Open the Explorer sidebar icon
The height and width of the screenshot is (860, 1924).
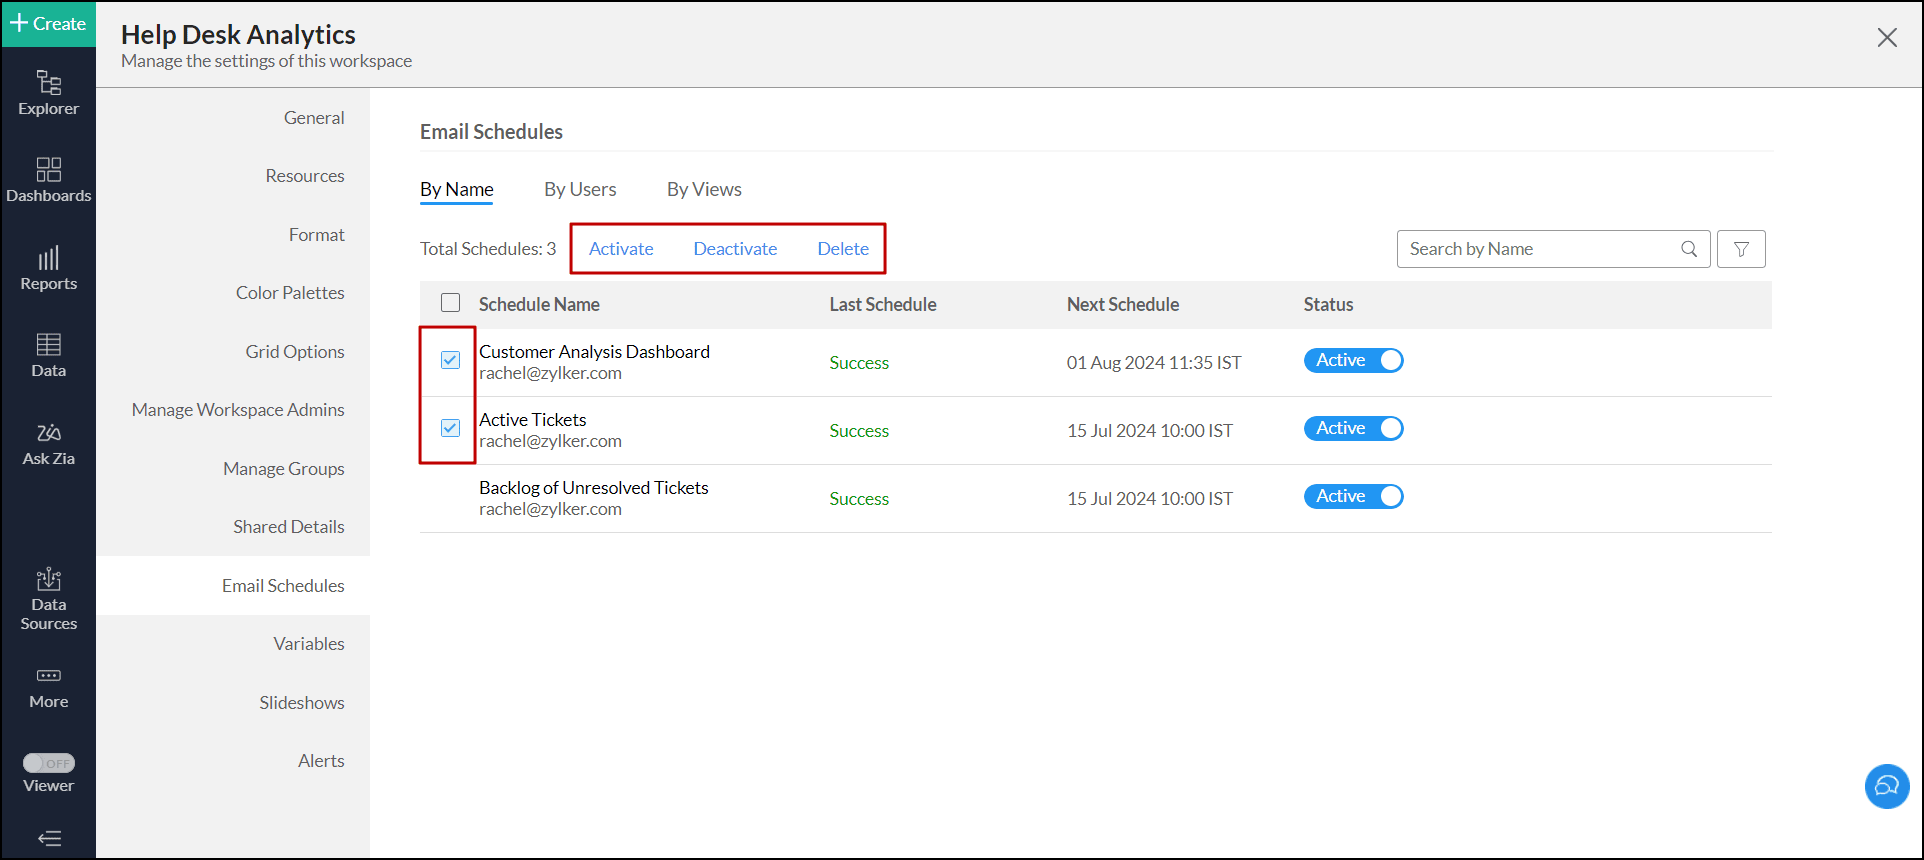pos(48,93)
